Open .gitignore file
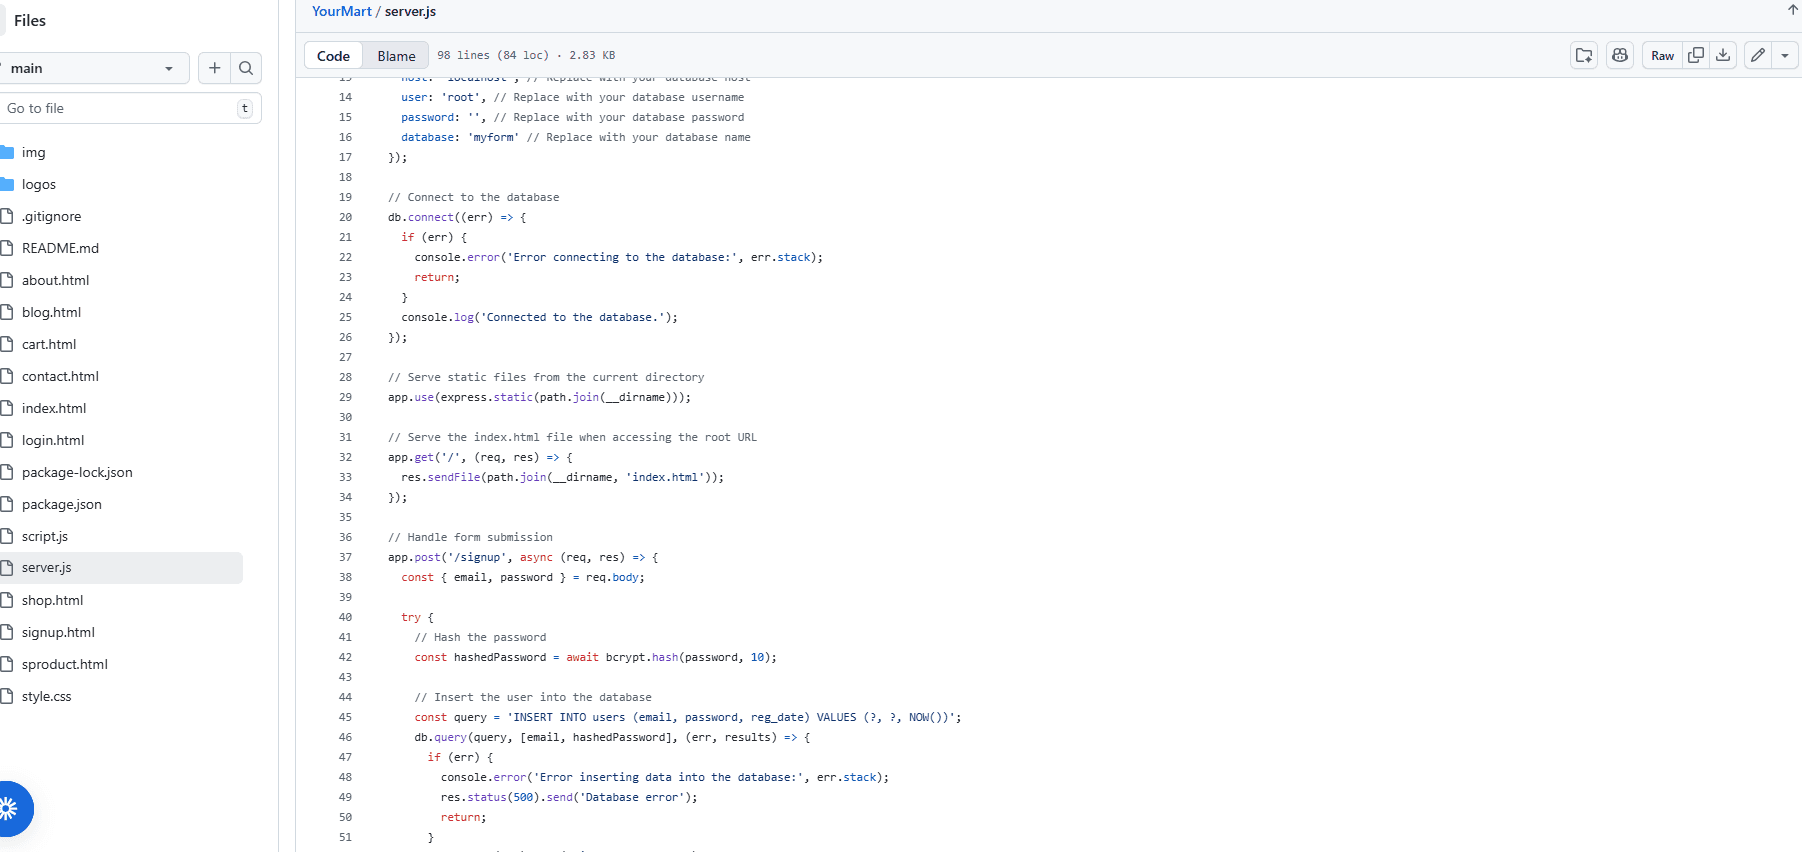This screenshot has height=852, width=1802. [52, 216]
